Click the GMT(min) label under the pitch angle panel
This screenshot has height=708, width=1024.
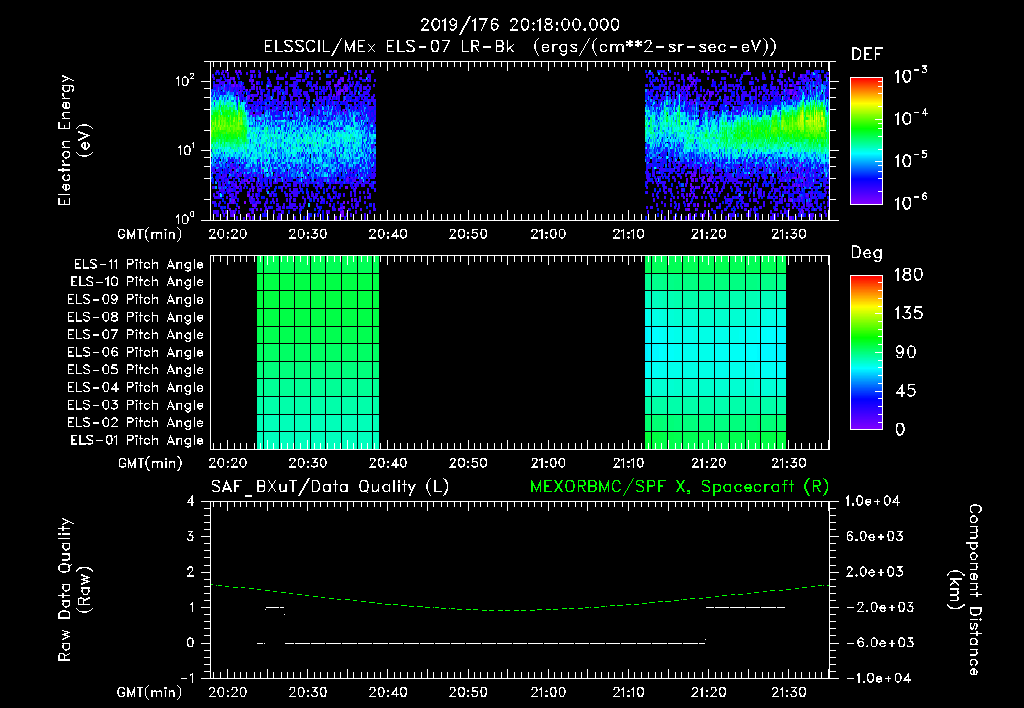pos(150,464)
